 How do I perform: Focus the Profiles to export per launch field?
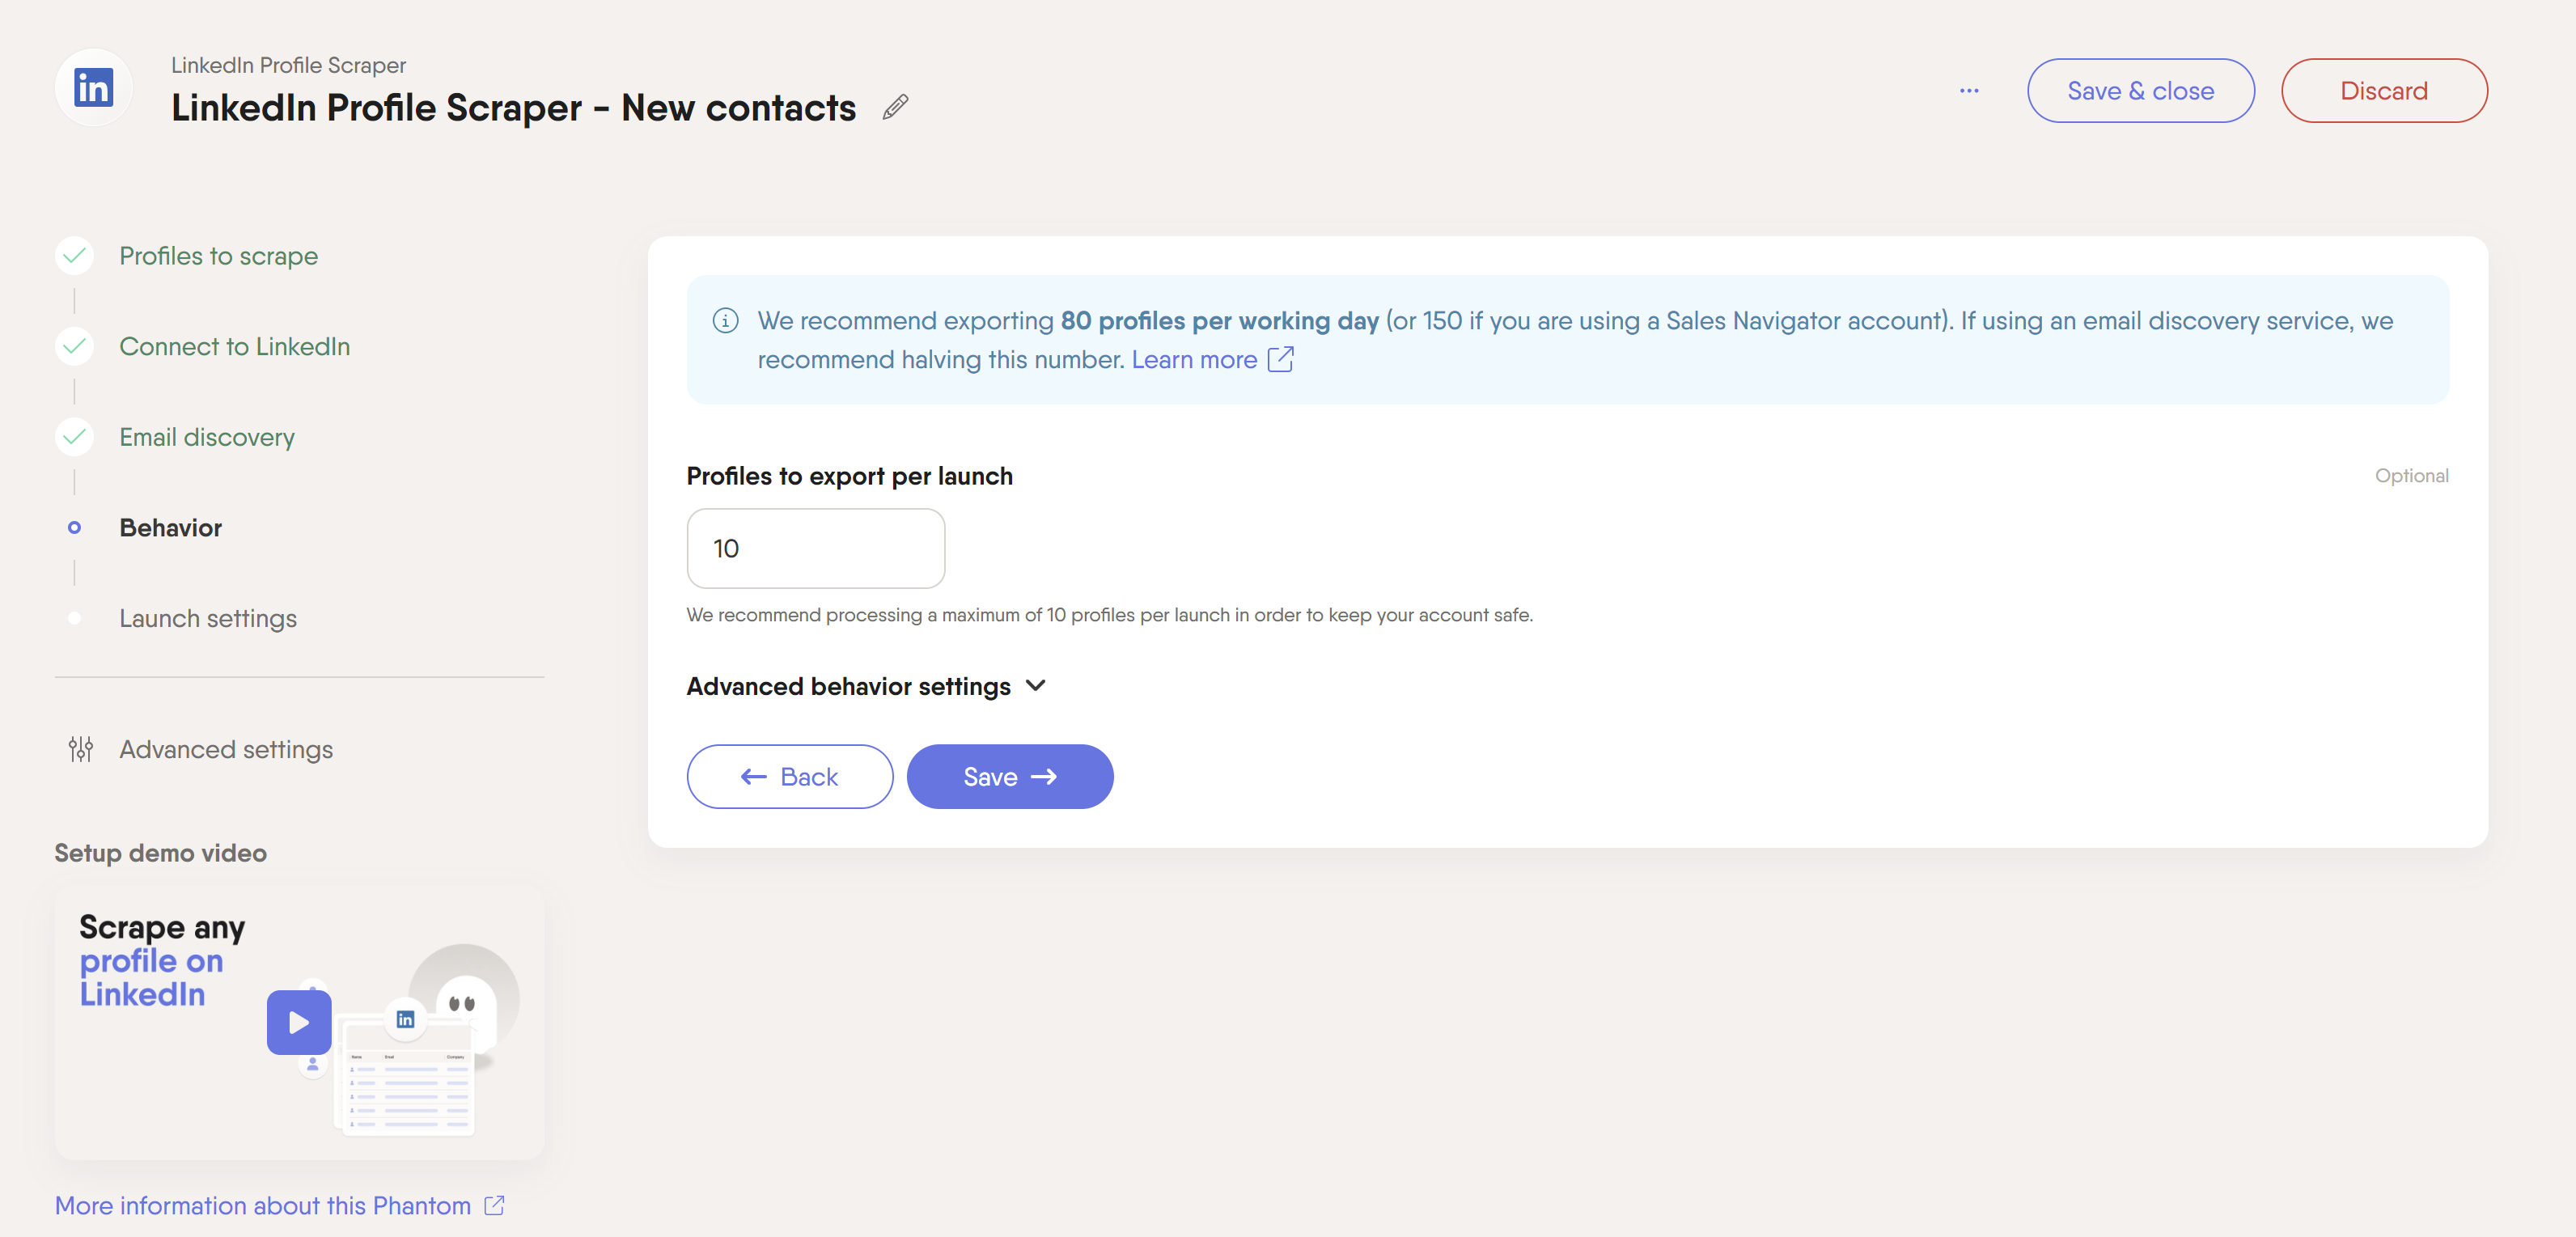[x=815, y=548]
